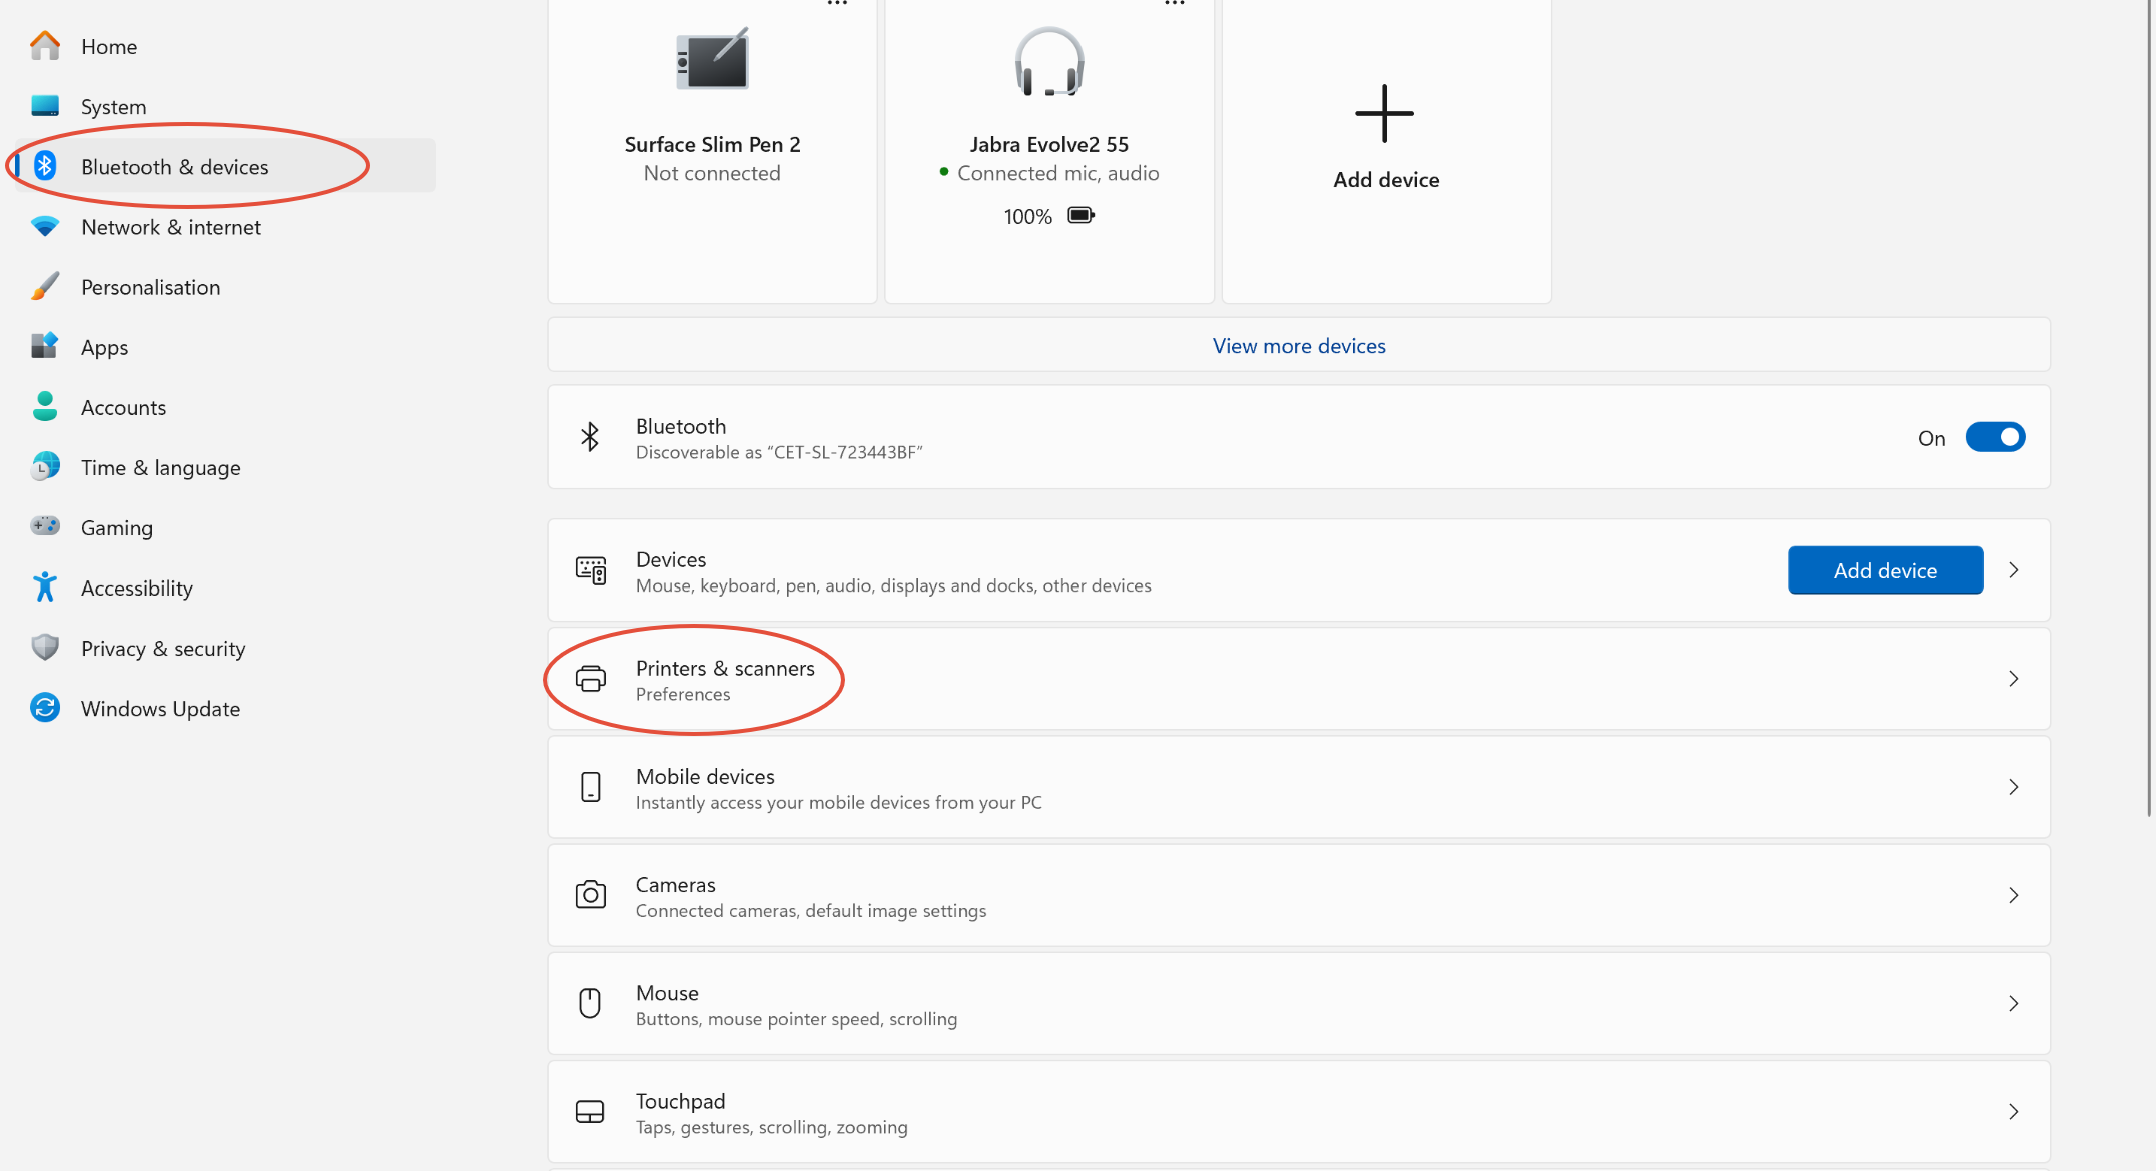Go to Personalisation in the sidebar
This screenshot has height=1171, width=2156.
pos(151,287)
